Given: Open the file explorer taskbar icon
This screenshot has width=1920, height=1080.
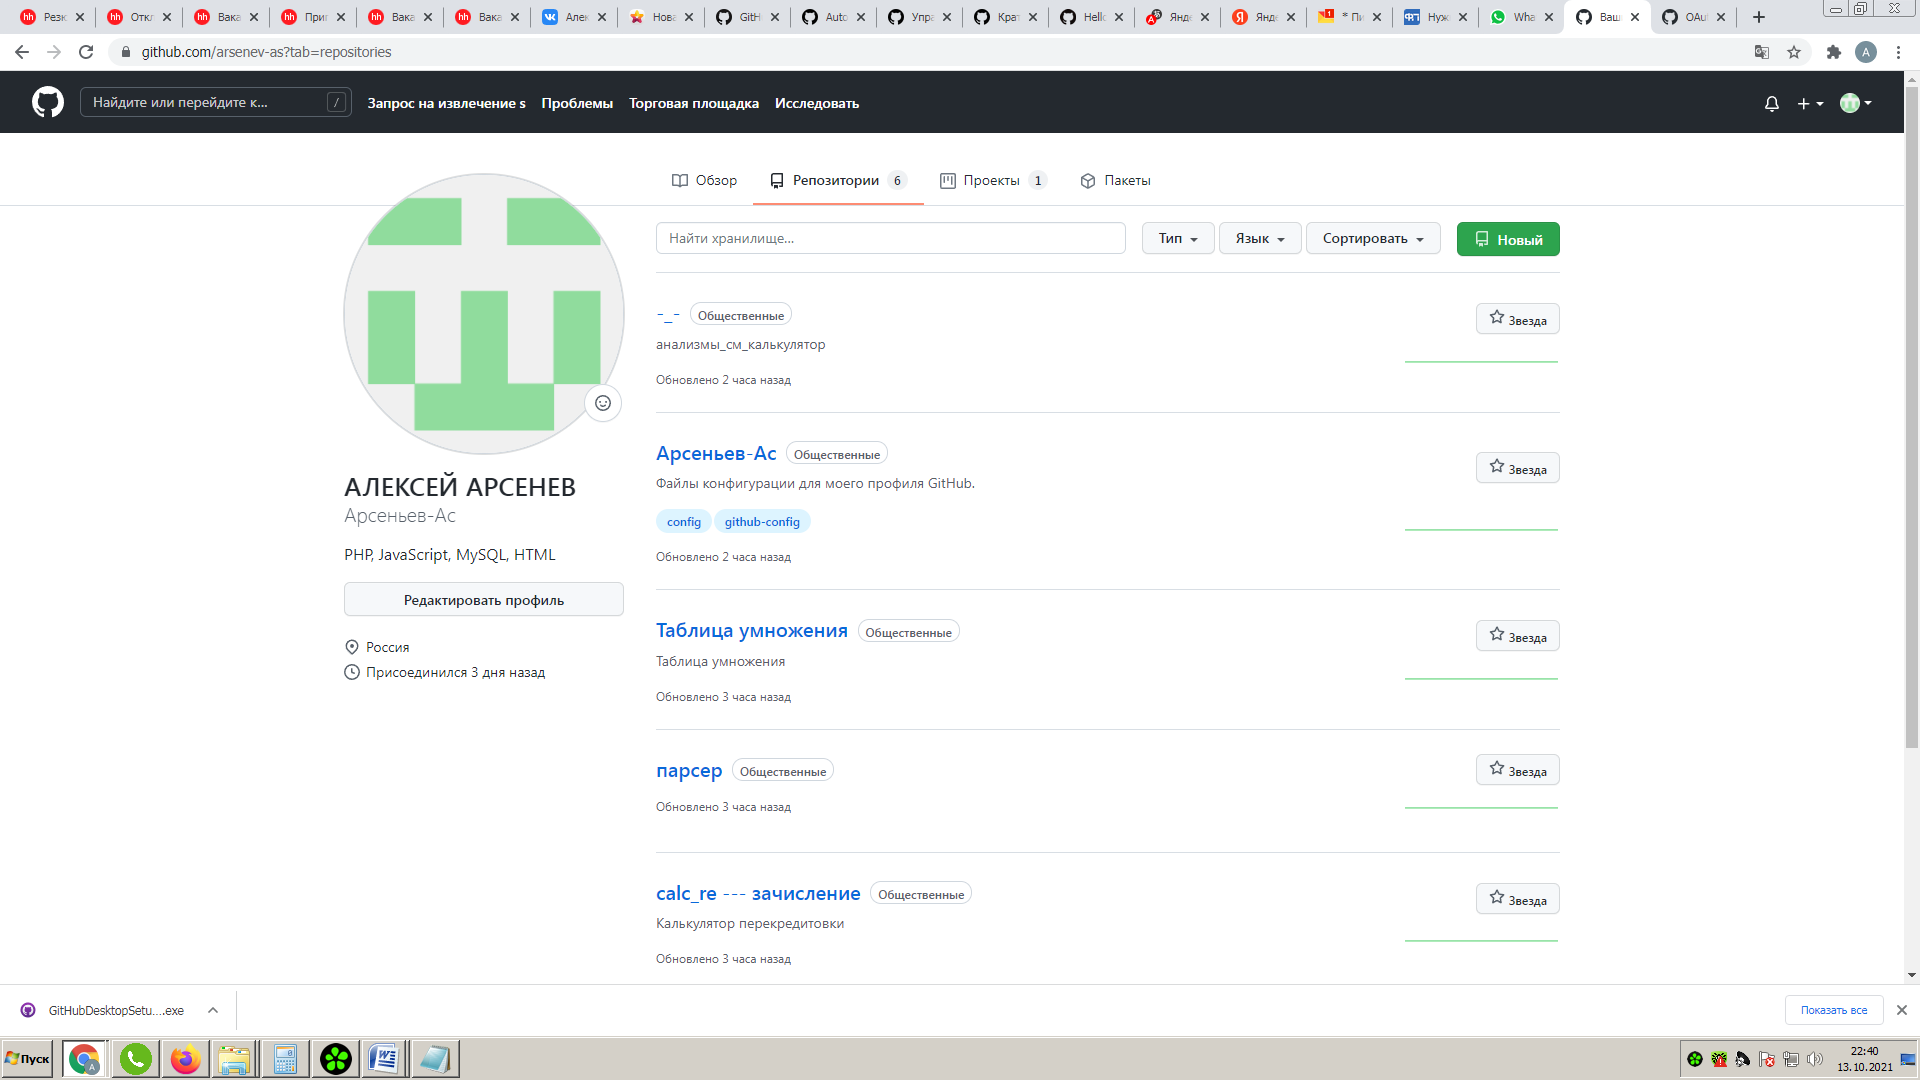Looking at the screenshot, I should pos(234,1059).
